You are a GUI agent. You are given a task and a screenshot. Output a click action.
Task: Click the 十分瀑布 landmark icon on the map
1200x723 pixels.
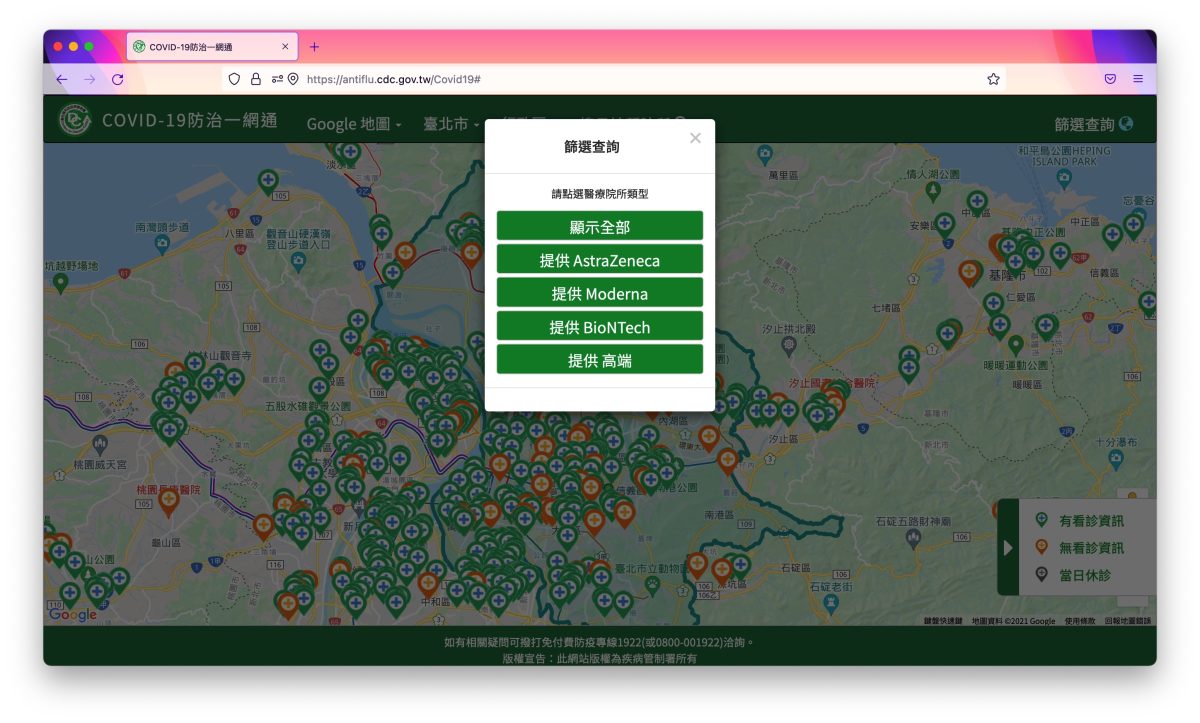(x=1116, y=460)
